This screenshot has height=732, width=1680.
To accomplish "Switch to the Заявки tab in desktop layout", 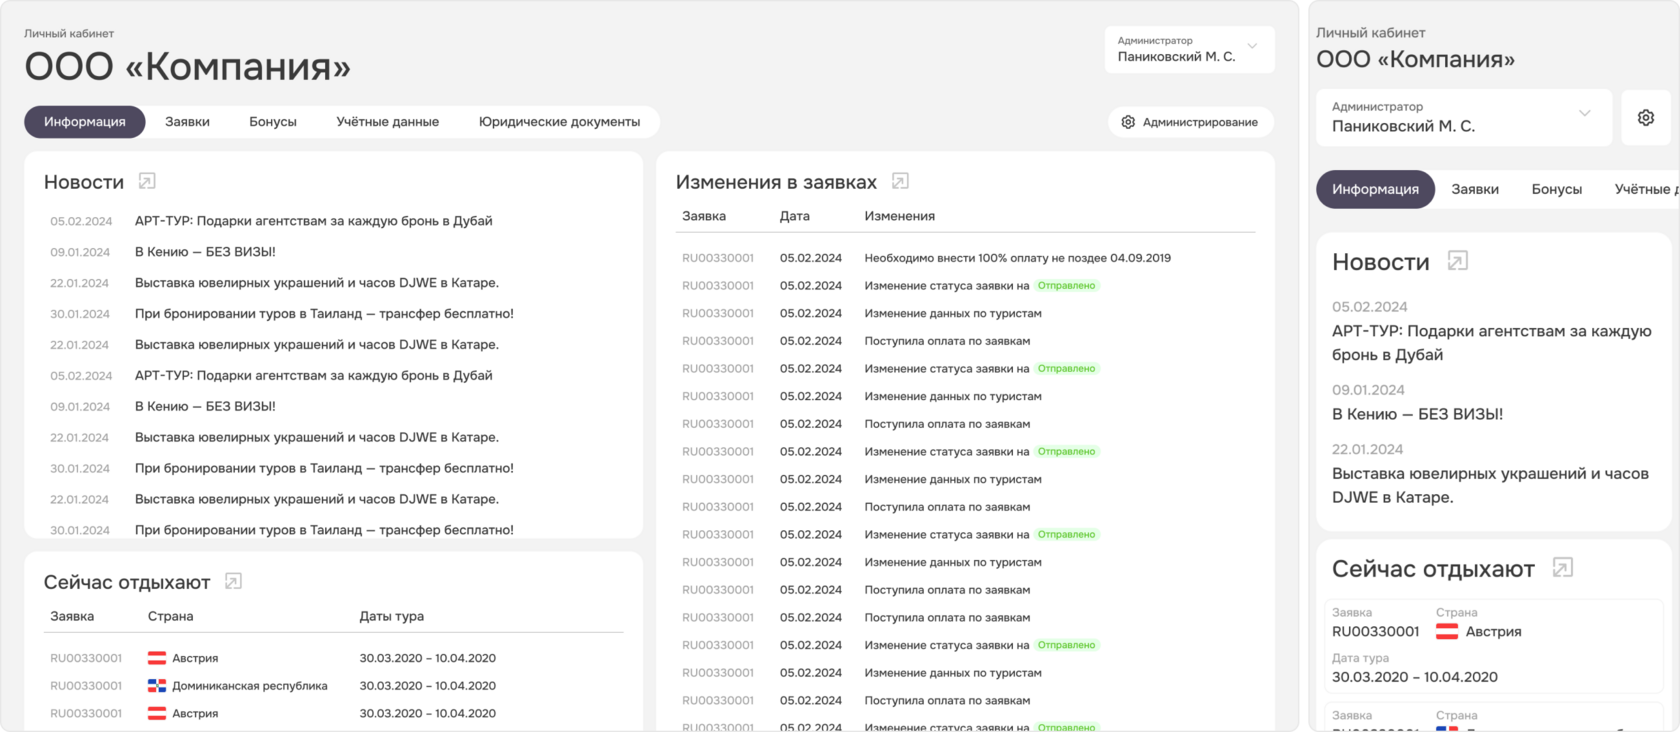I will (187, 122).
